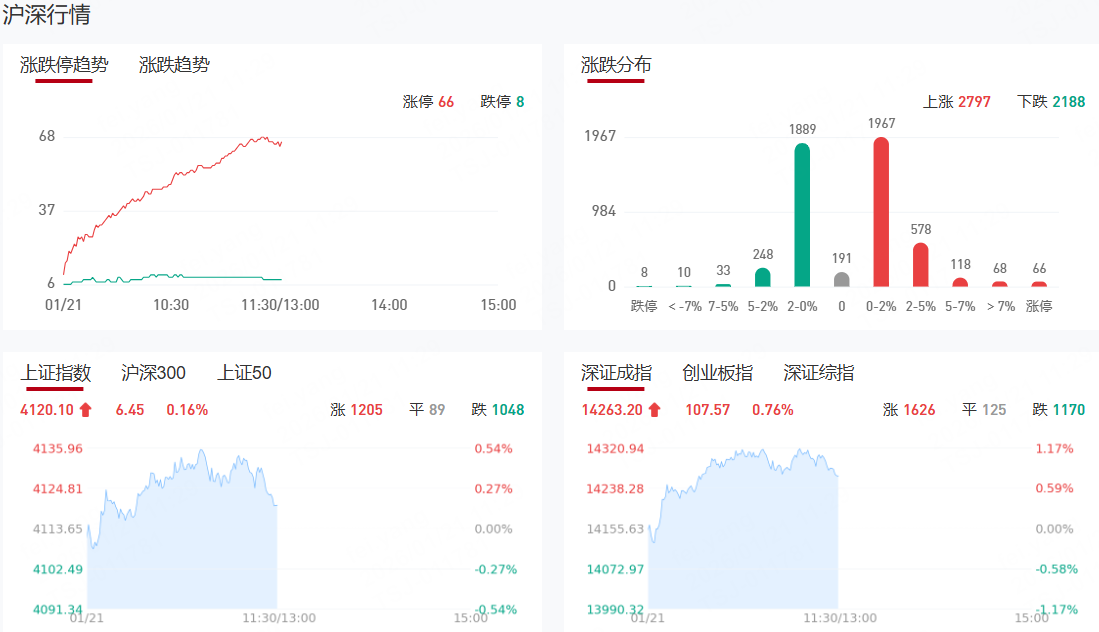The height and width of the screenshot is (632, 1099).
Task: Click the gray 0 change bar
Action: coord(842,279)
